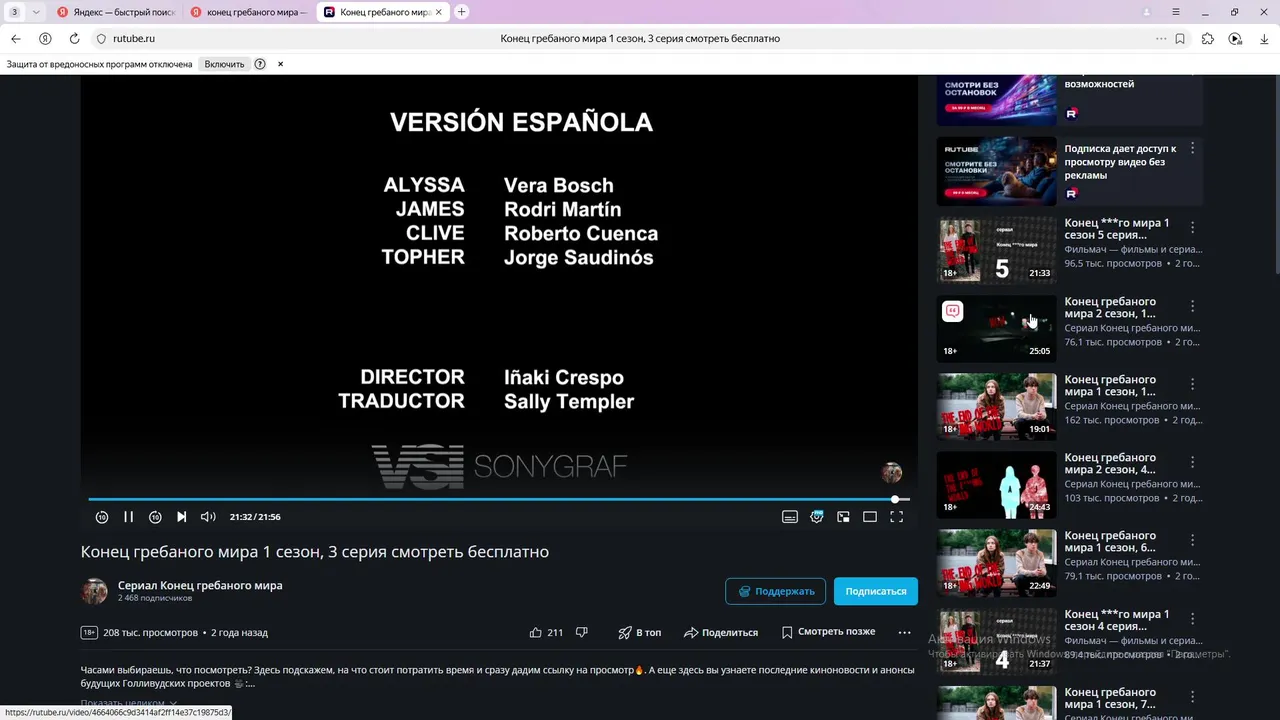Enable picture-in-picture mini player
The width and height of the screenshot is (1280, 720).
[843, 517]
